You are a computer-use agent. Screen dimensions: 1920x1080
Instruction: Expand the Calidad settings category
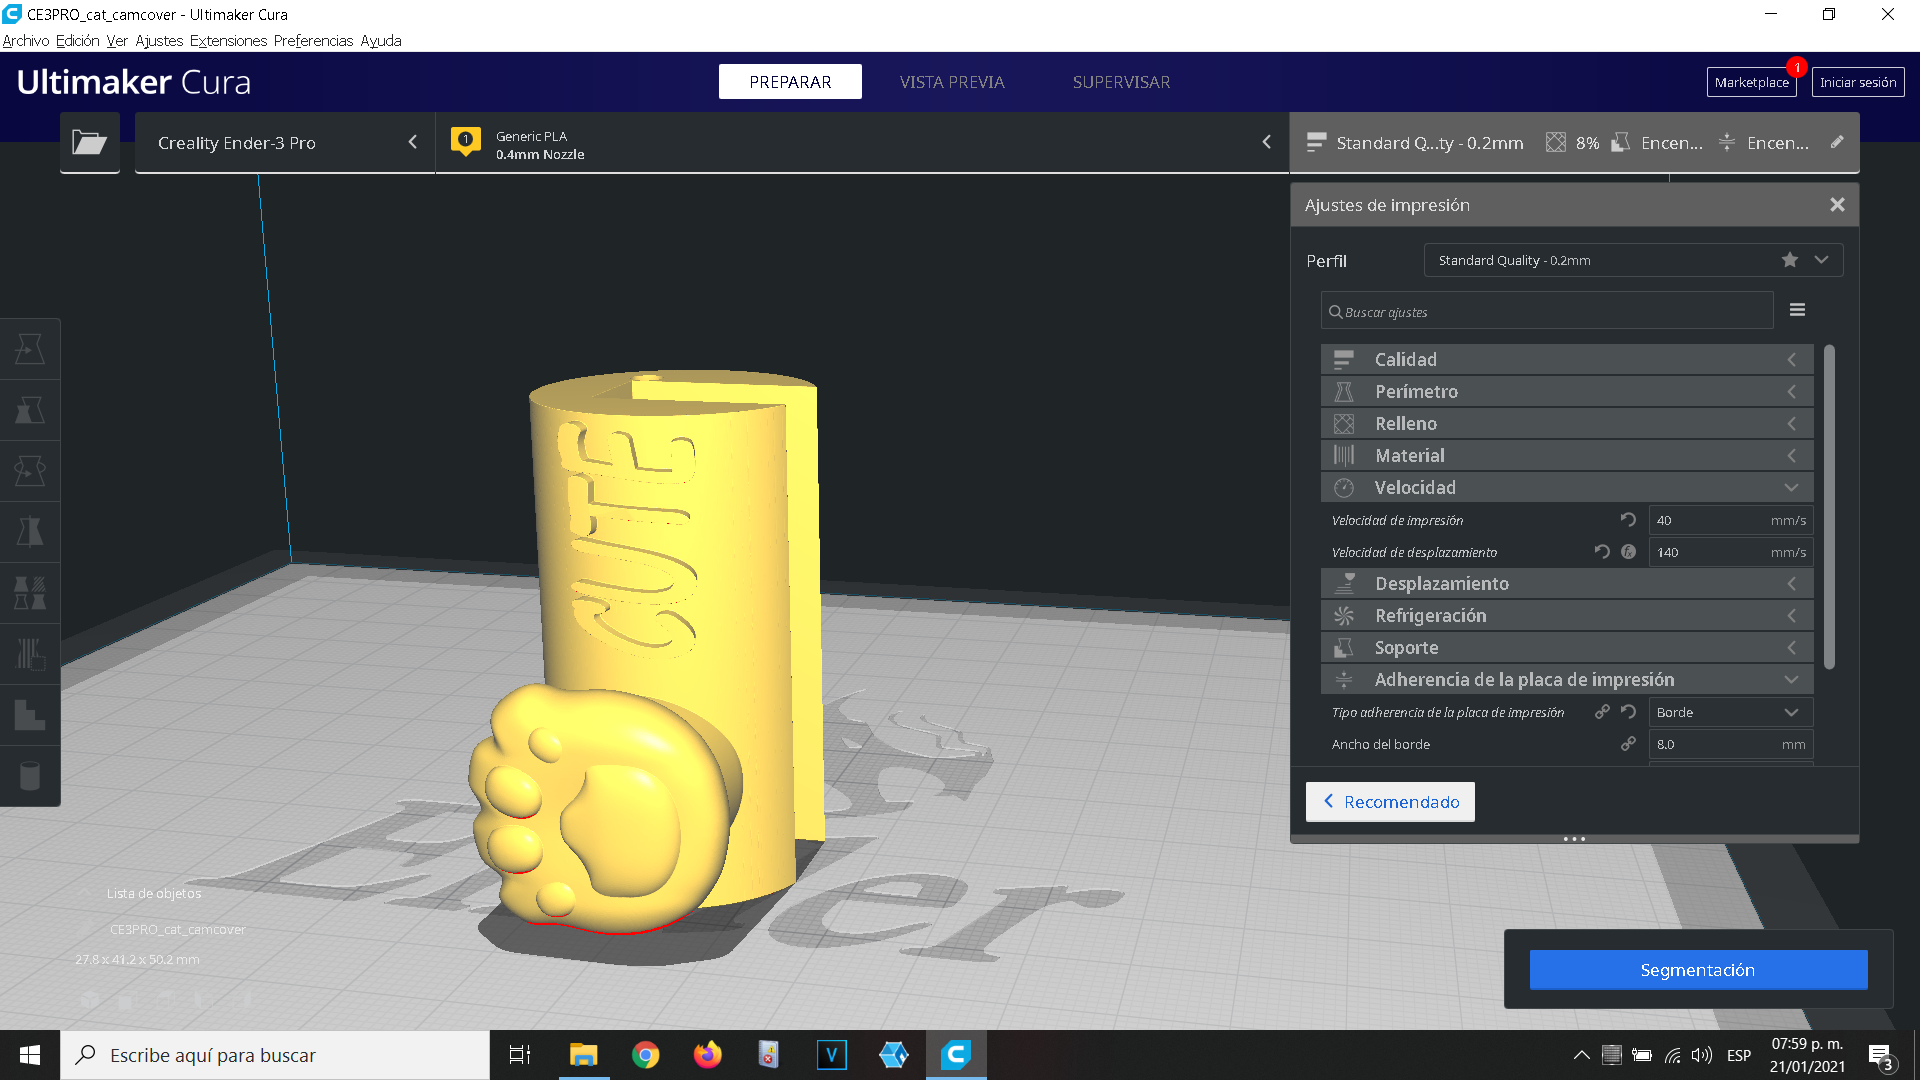tap(1566, 359)
